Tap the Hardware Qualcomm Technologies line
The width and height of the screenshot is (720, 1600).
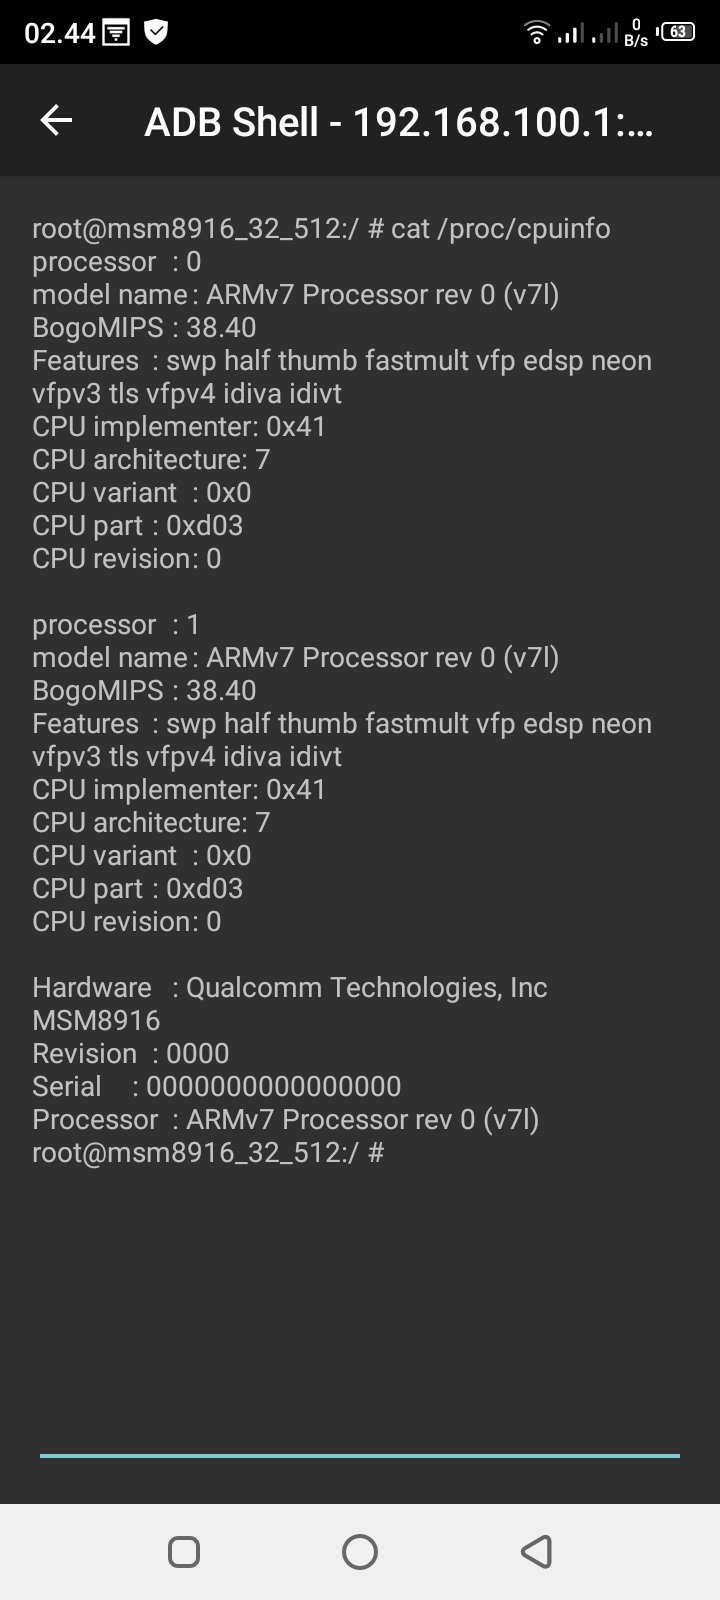click(290, 987)
